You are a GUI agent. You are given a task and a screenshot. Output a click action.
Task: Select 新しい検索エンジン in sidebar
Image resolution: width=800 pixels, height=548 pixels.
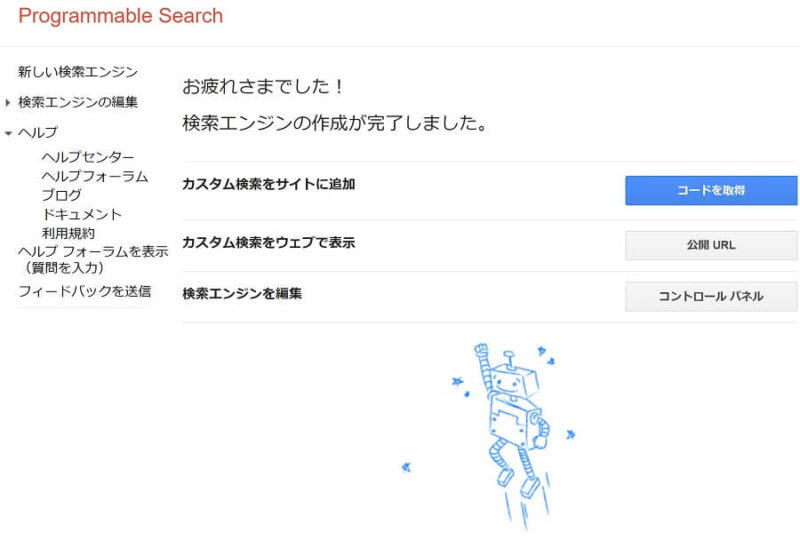point(78,72)
